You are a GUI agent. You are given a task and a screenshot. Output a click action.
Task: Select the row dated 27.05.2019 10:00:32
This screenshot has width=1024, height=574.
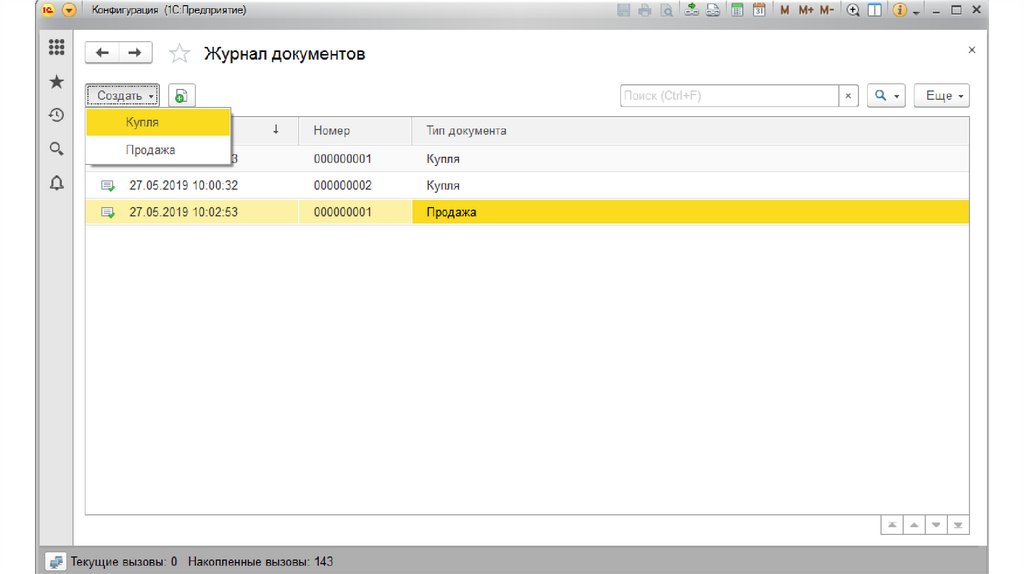coord(527,185)
